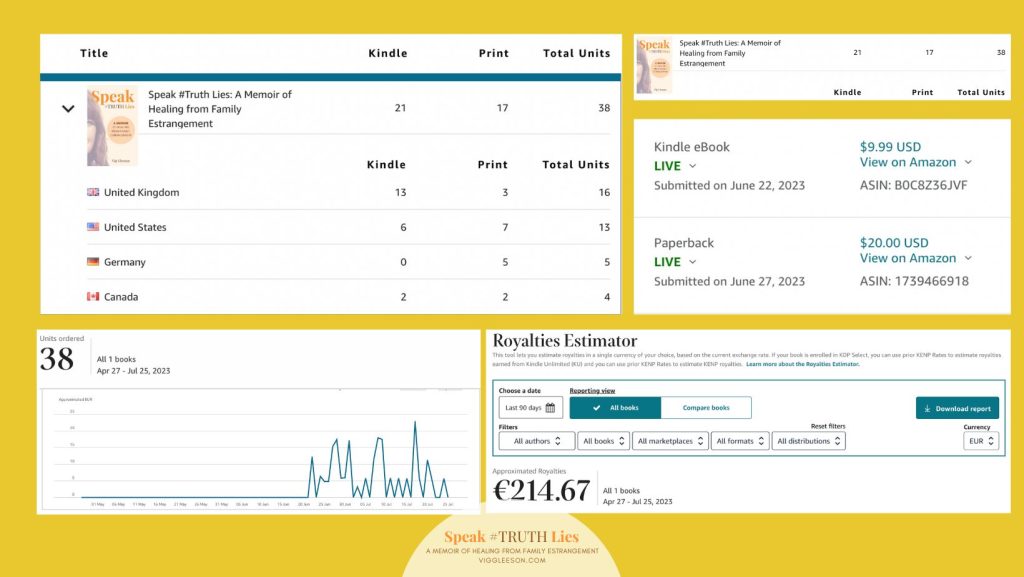
Task: Click Submitted on June 22, 2023 text
Action: tap(729, 185)
